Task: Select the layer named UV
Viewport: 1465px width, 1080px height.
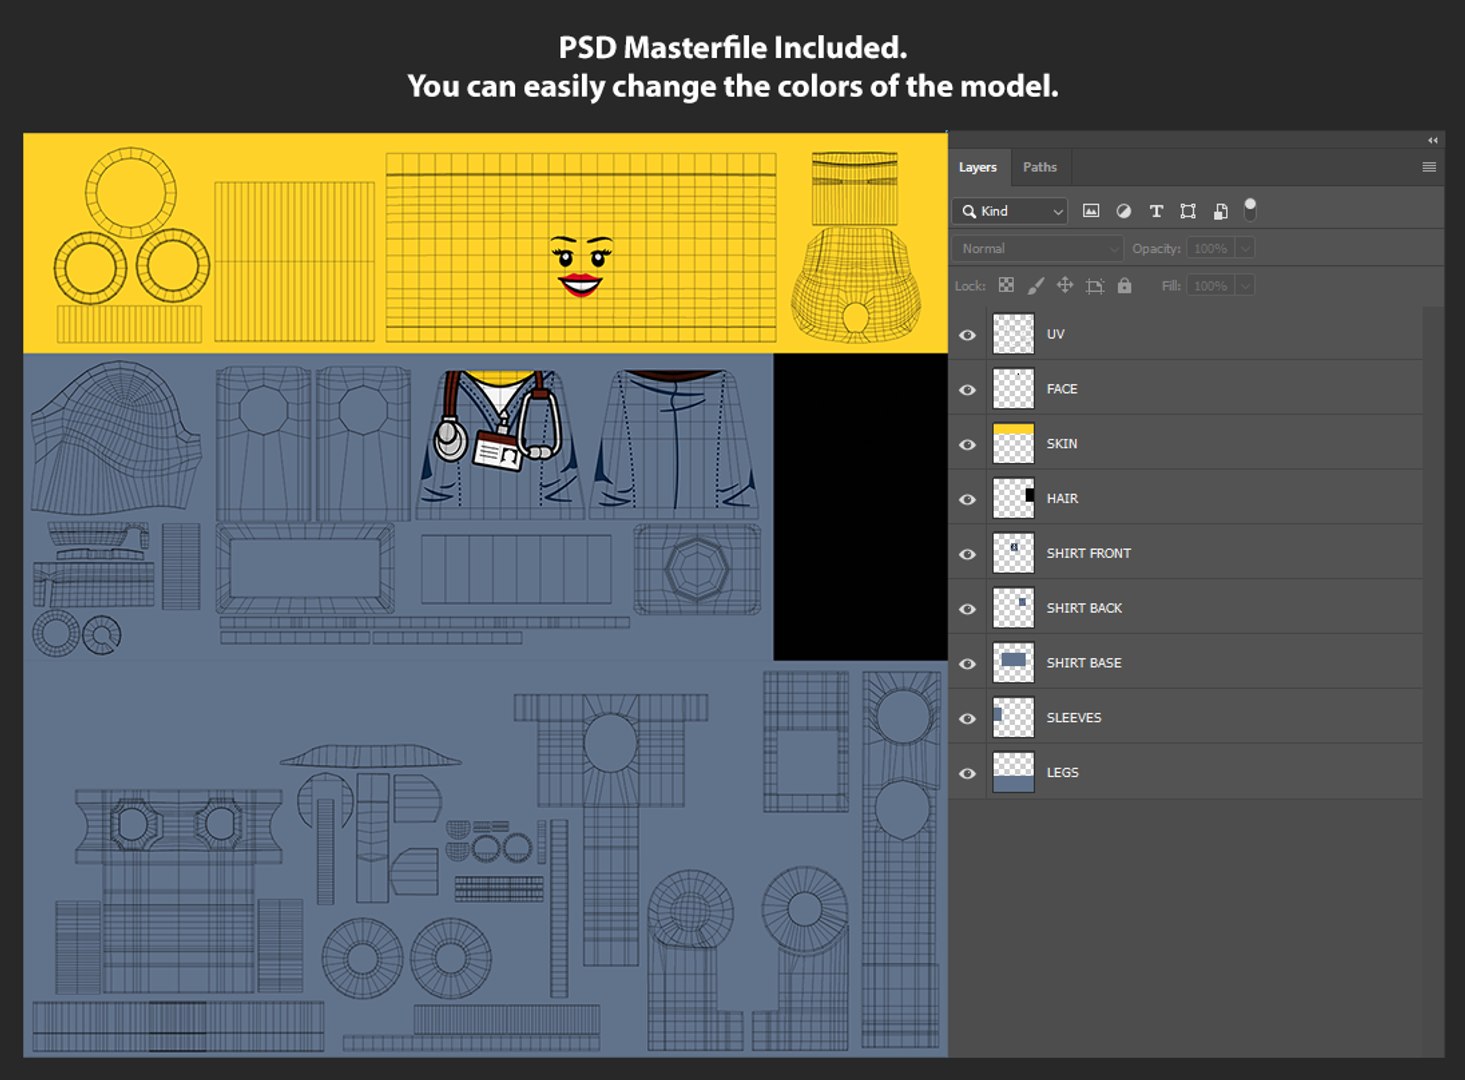Action: click(1055, 334)
